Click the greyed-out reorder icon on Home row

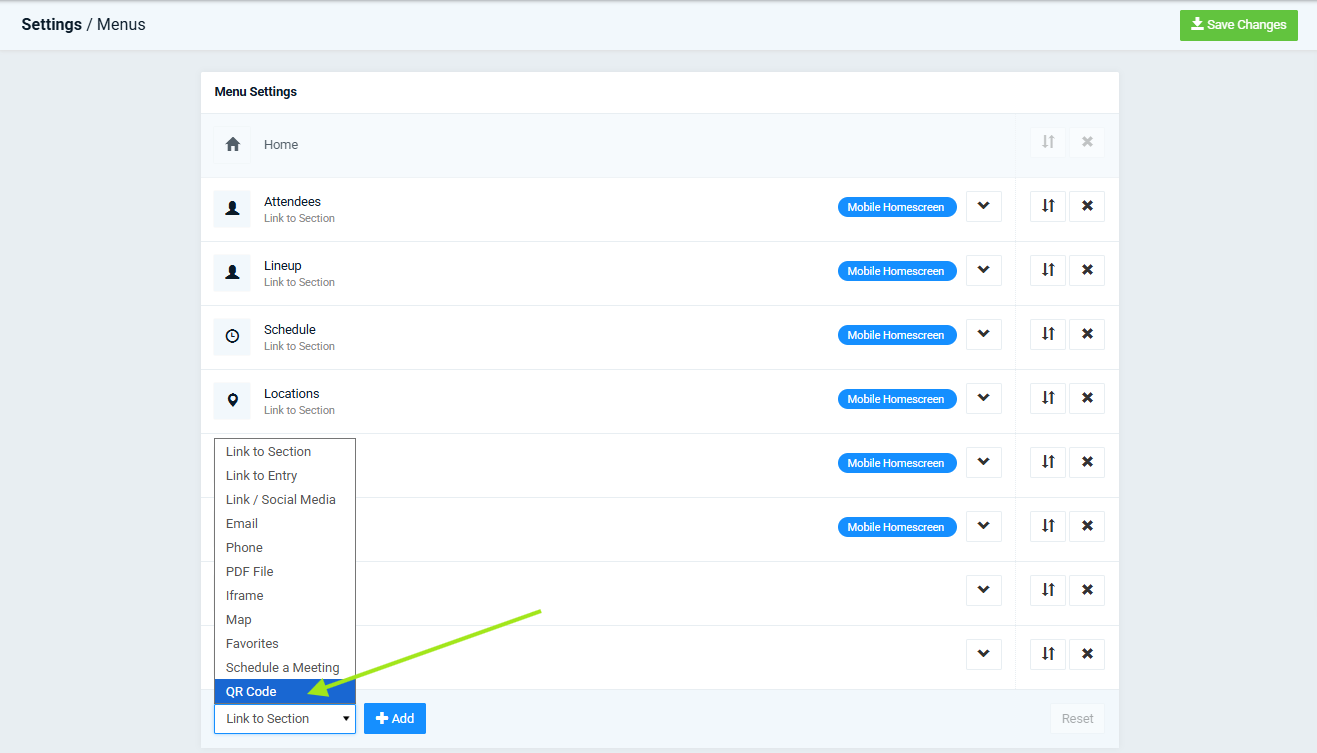coord(1048,142)
